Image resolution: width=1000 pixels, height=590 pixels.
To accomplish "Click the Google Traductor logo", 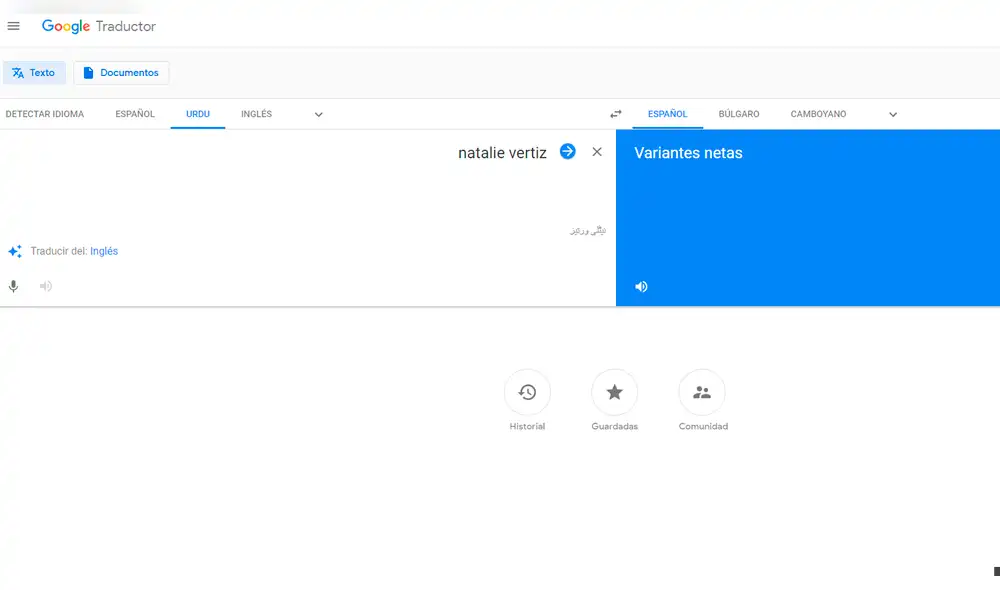I will pos(99,26).
